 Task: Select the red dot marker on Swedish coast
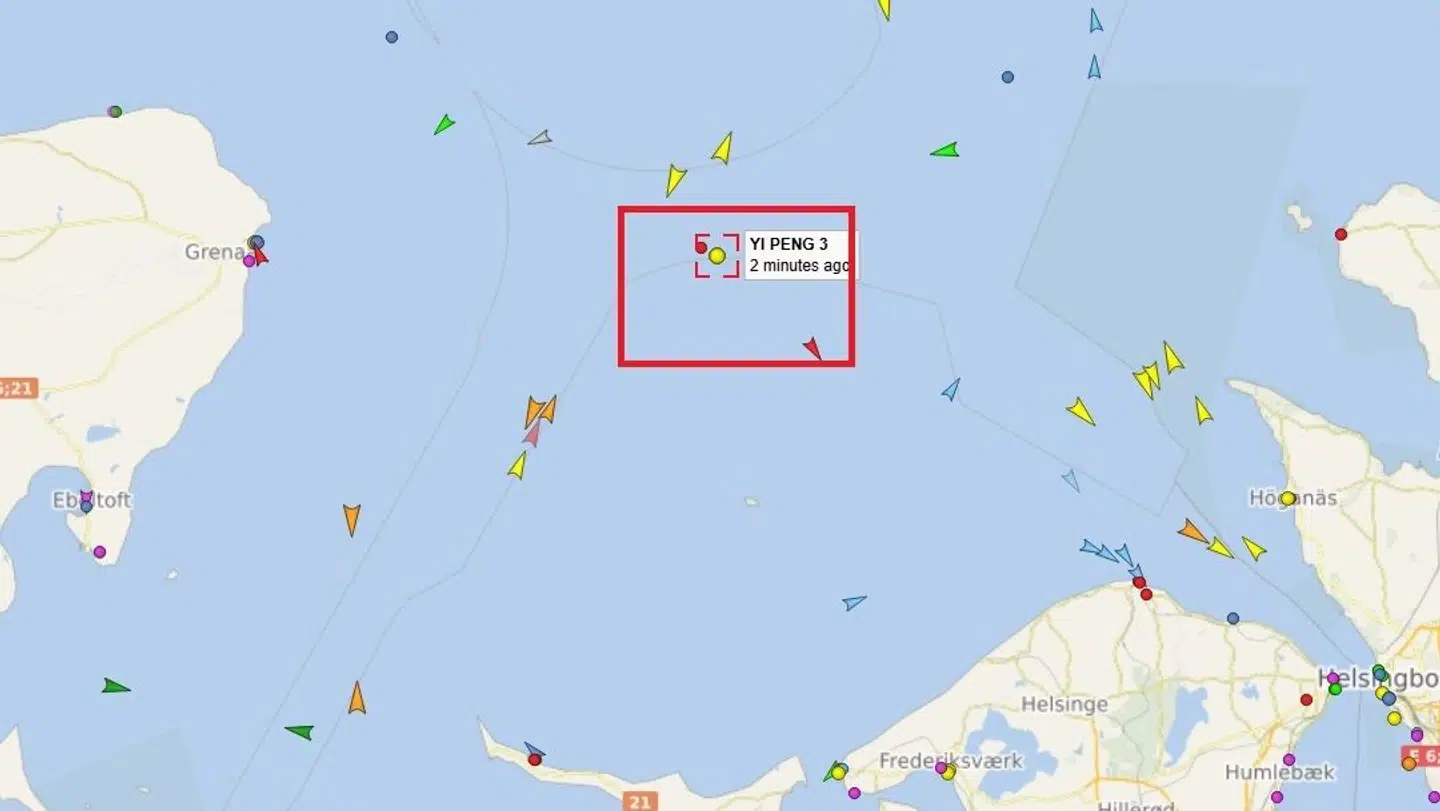point(1341,234)
